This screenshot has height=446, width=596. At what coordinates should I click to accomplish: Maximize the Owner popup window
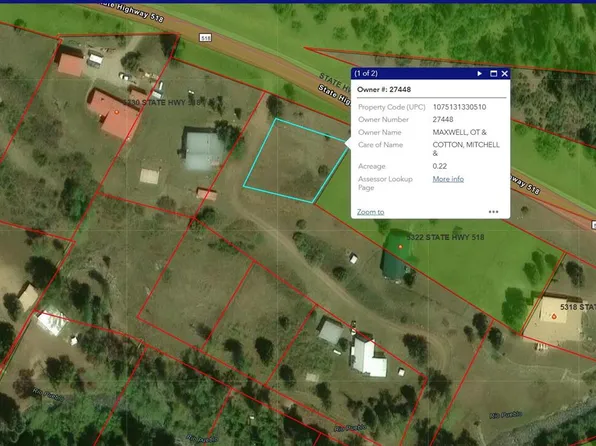coord(493,73)
